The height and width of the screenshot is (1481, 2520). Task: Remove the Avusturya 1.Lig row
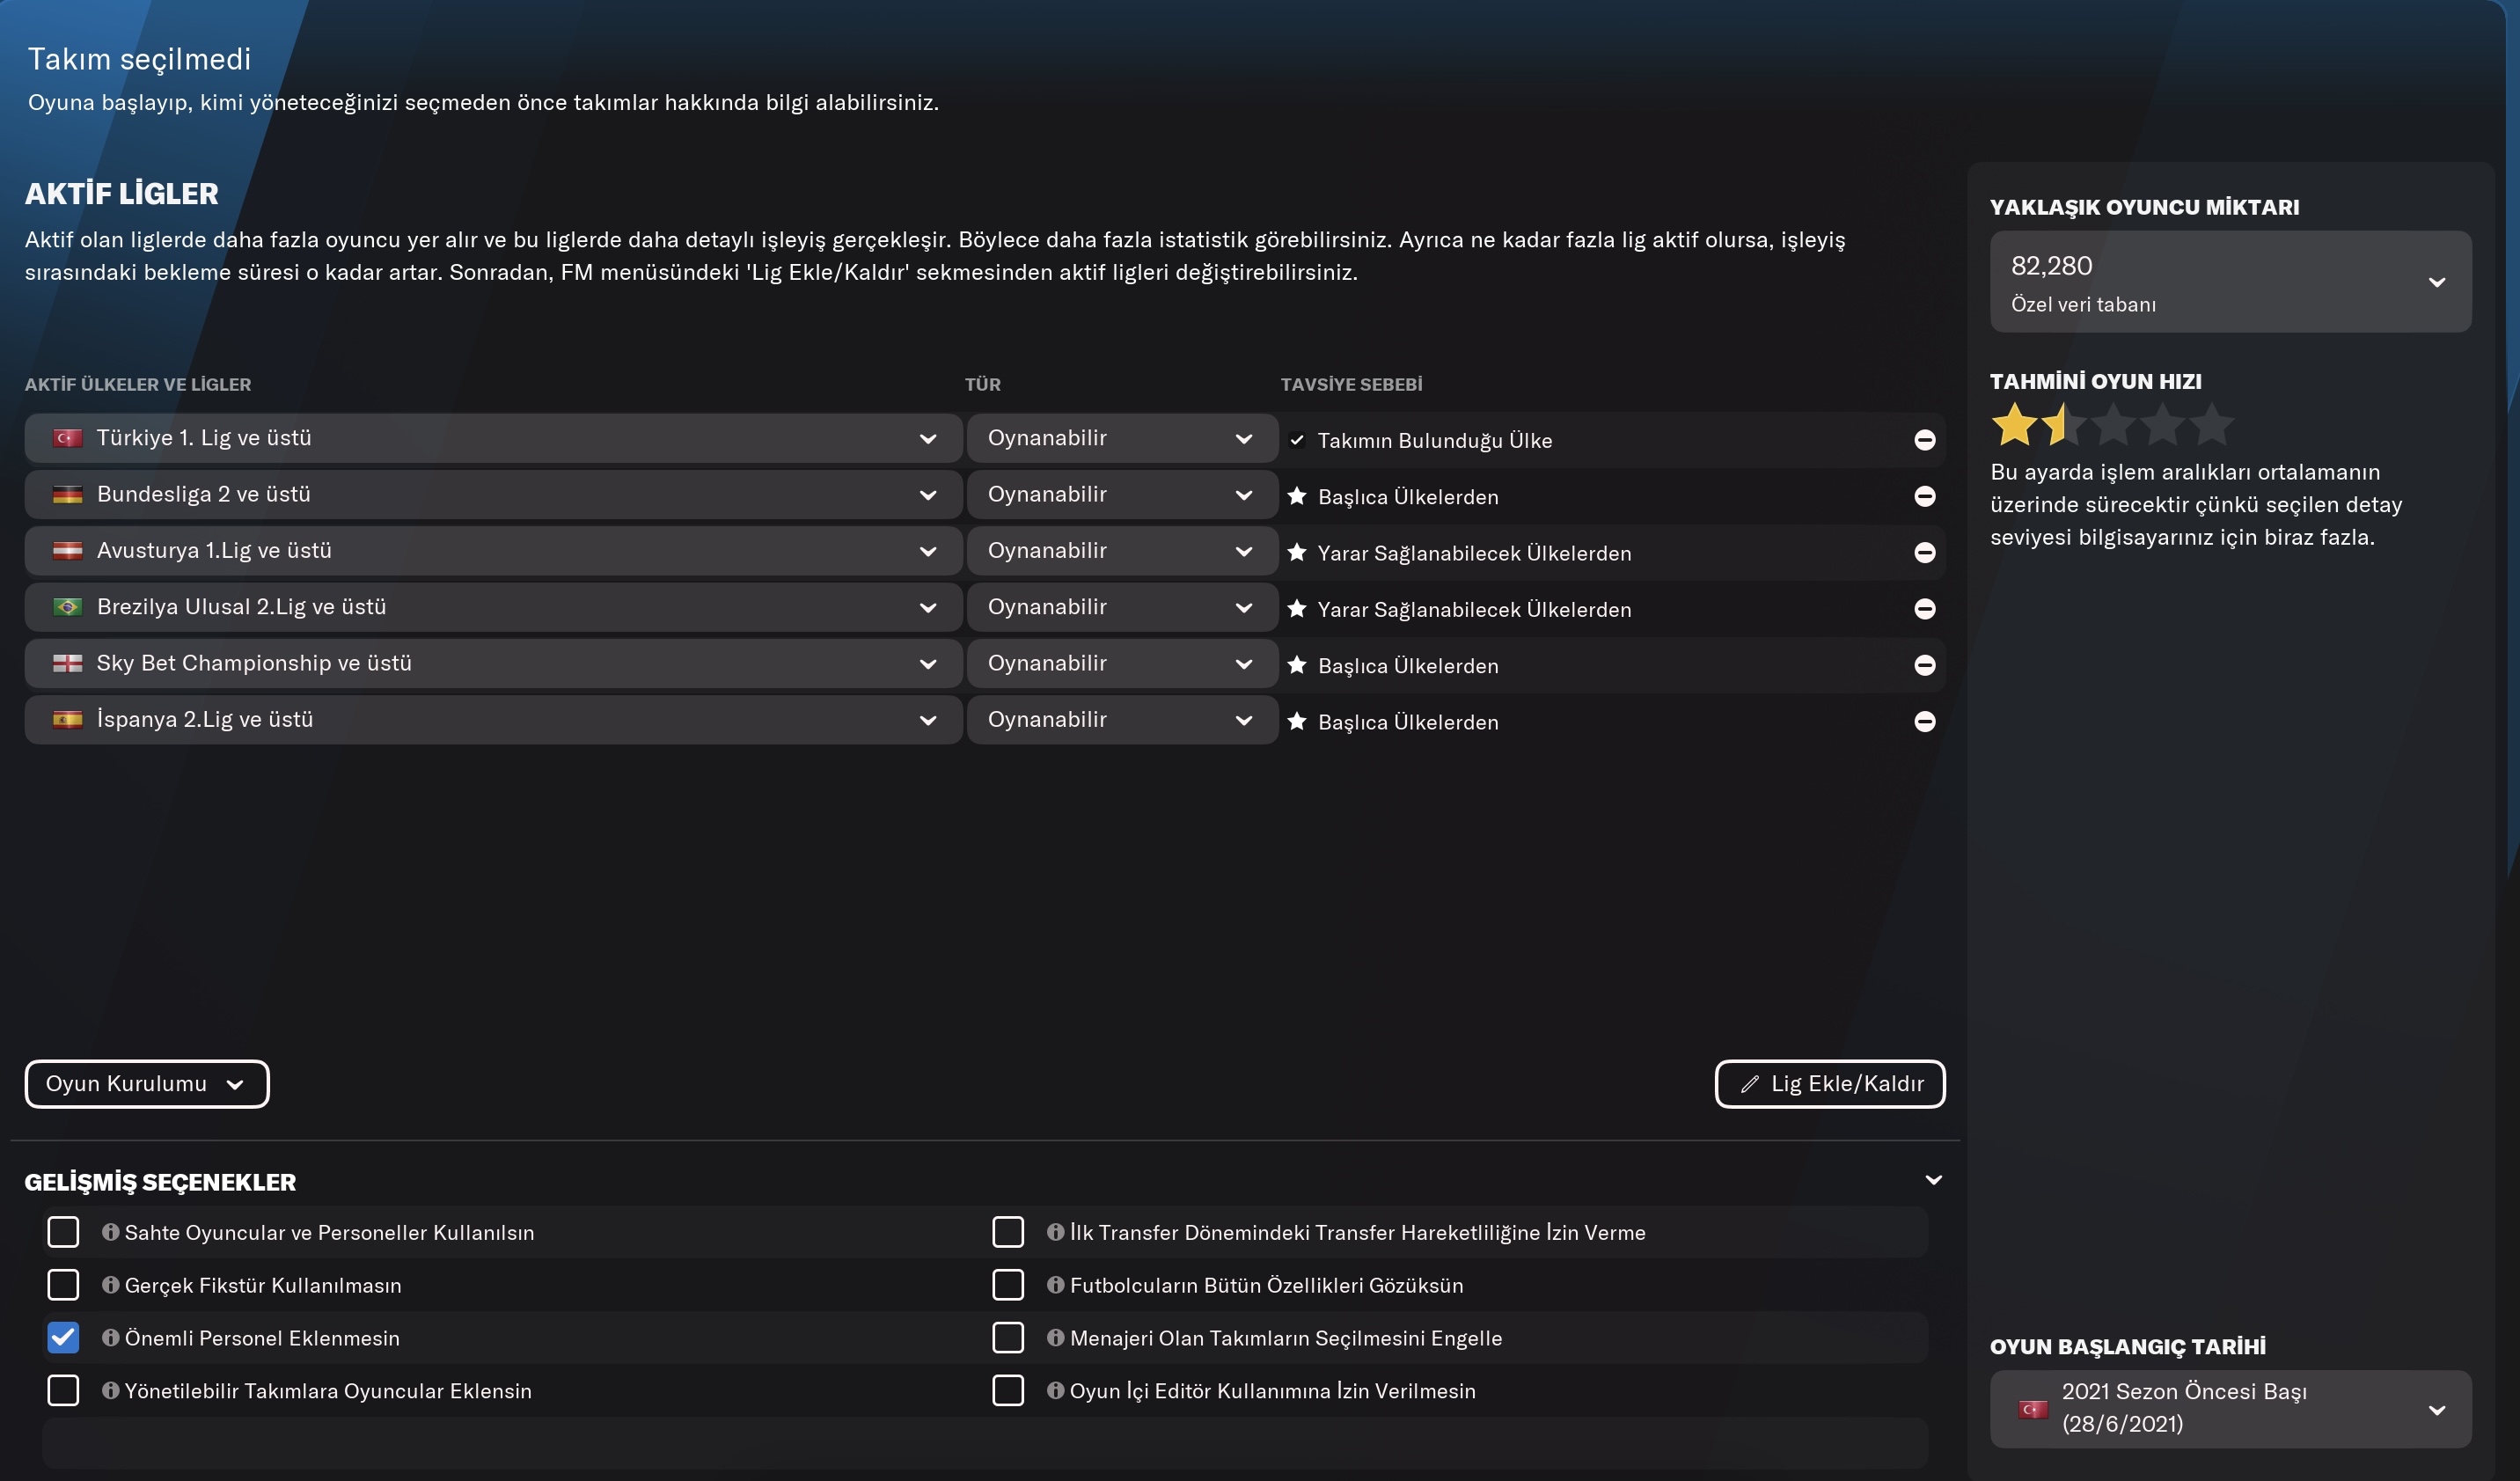coord(1924,552)
